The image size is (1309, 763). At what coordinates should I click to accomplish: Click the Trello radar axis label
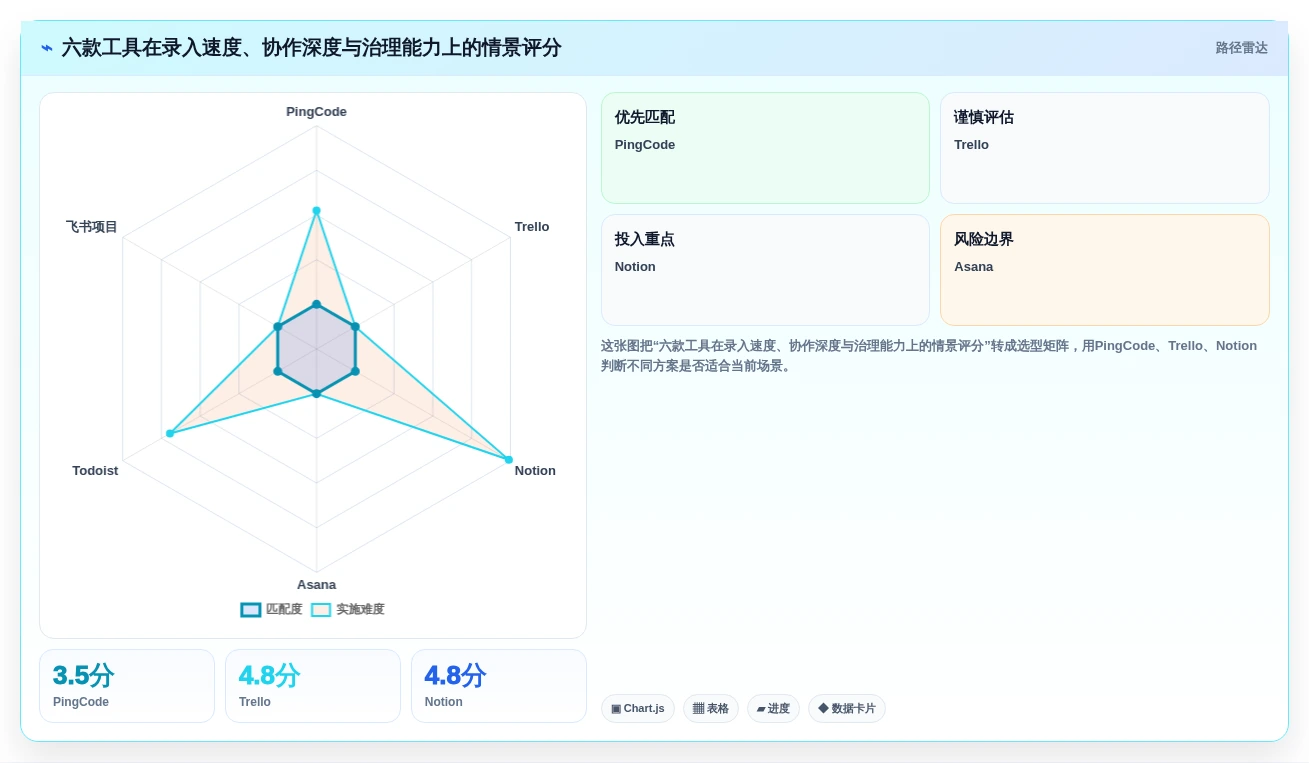(x=532, y=227)
